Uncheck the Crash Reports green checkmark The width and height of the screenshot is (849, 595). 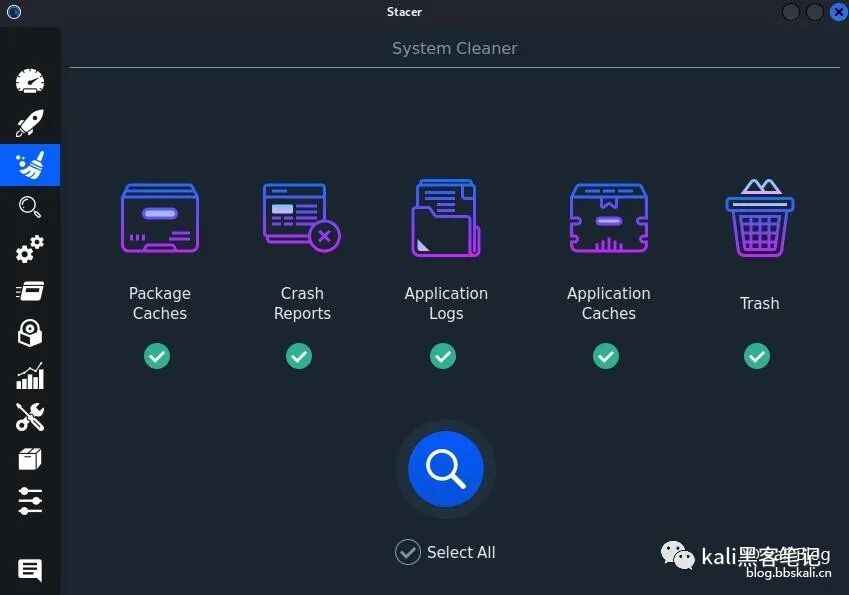[299, 356]
